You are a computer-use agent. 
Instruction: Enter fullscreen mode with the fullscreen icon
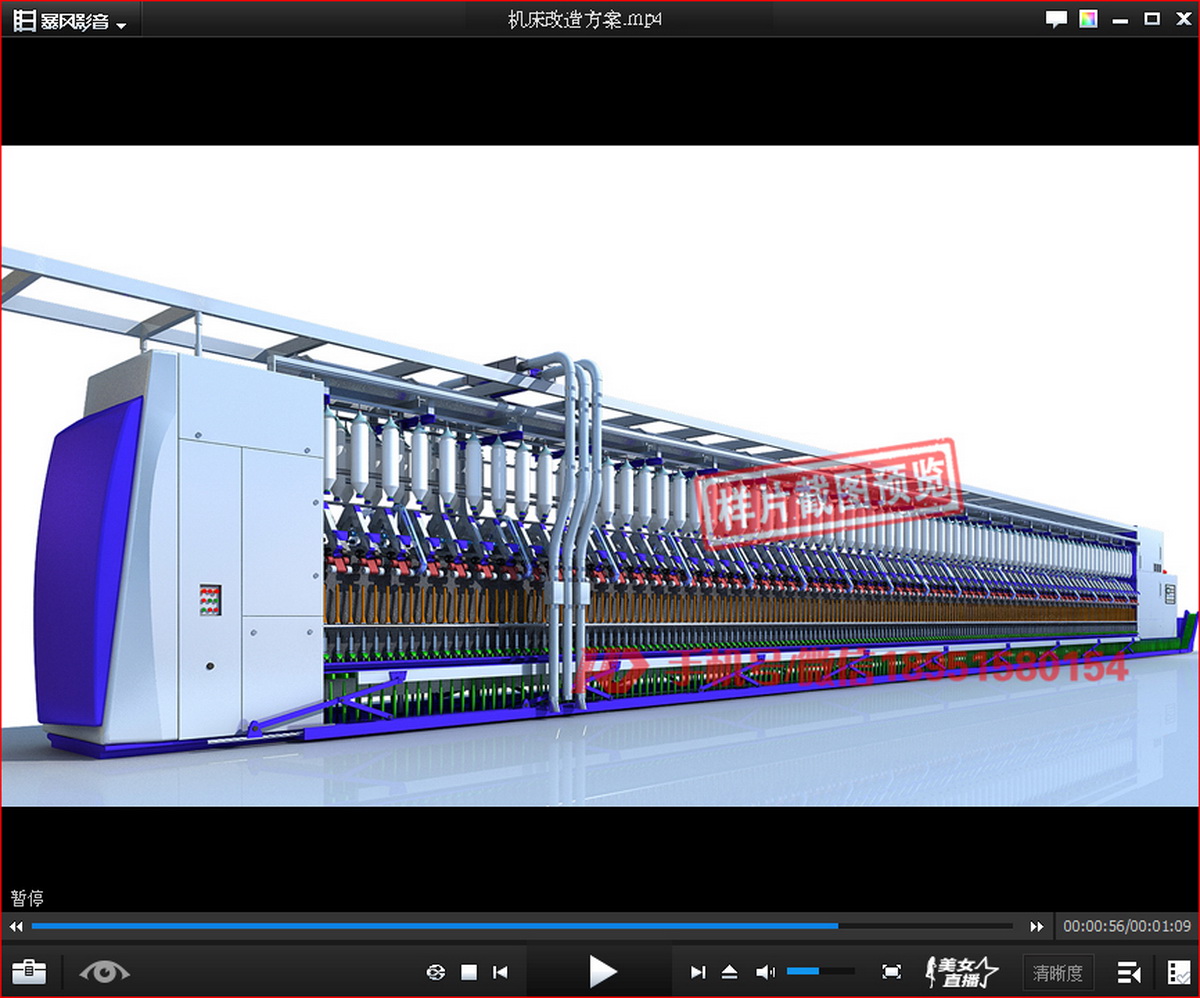tap(891, 971)
